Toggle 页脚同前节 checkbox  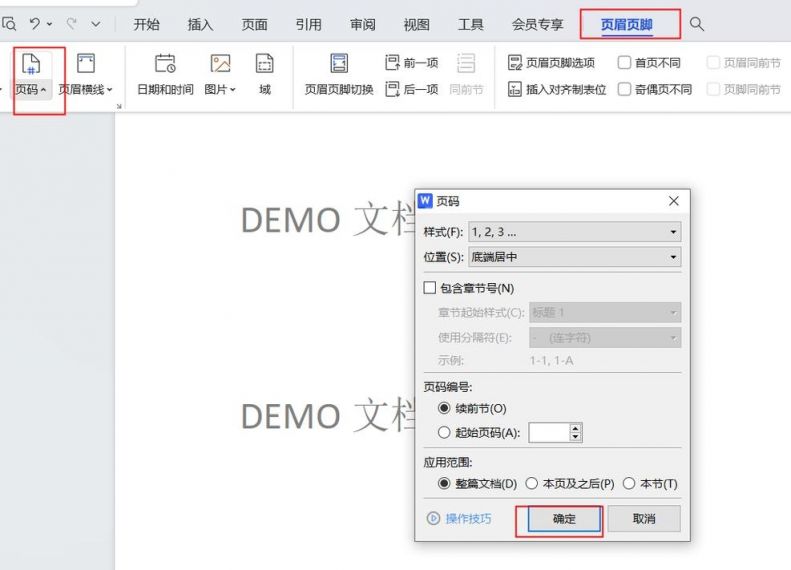coord(713,89)
